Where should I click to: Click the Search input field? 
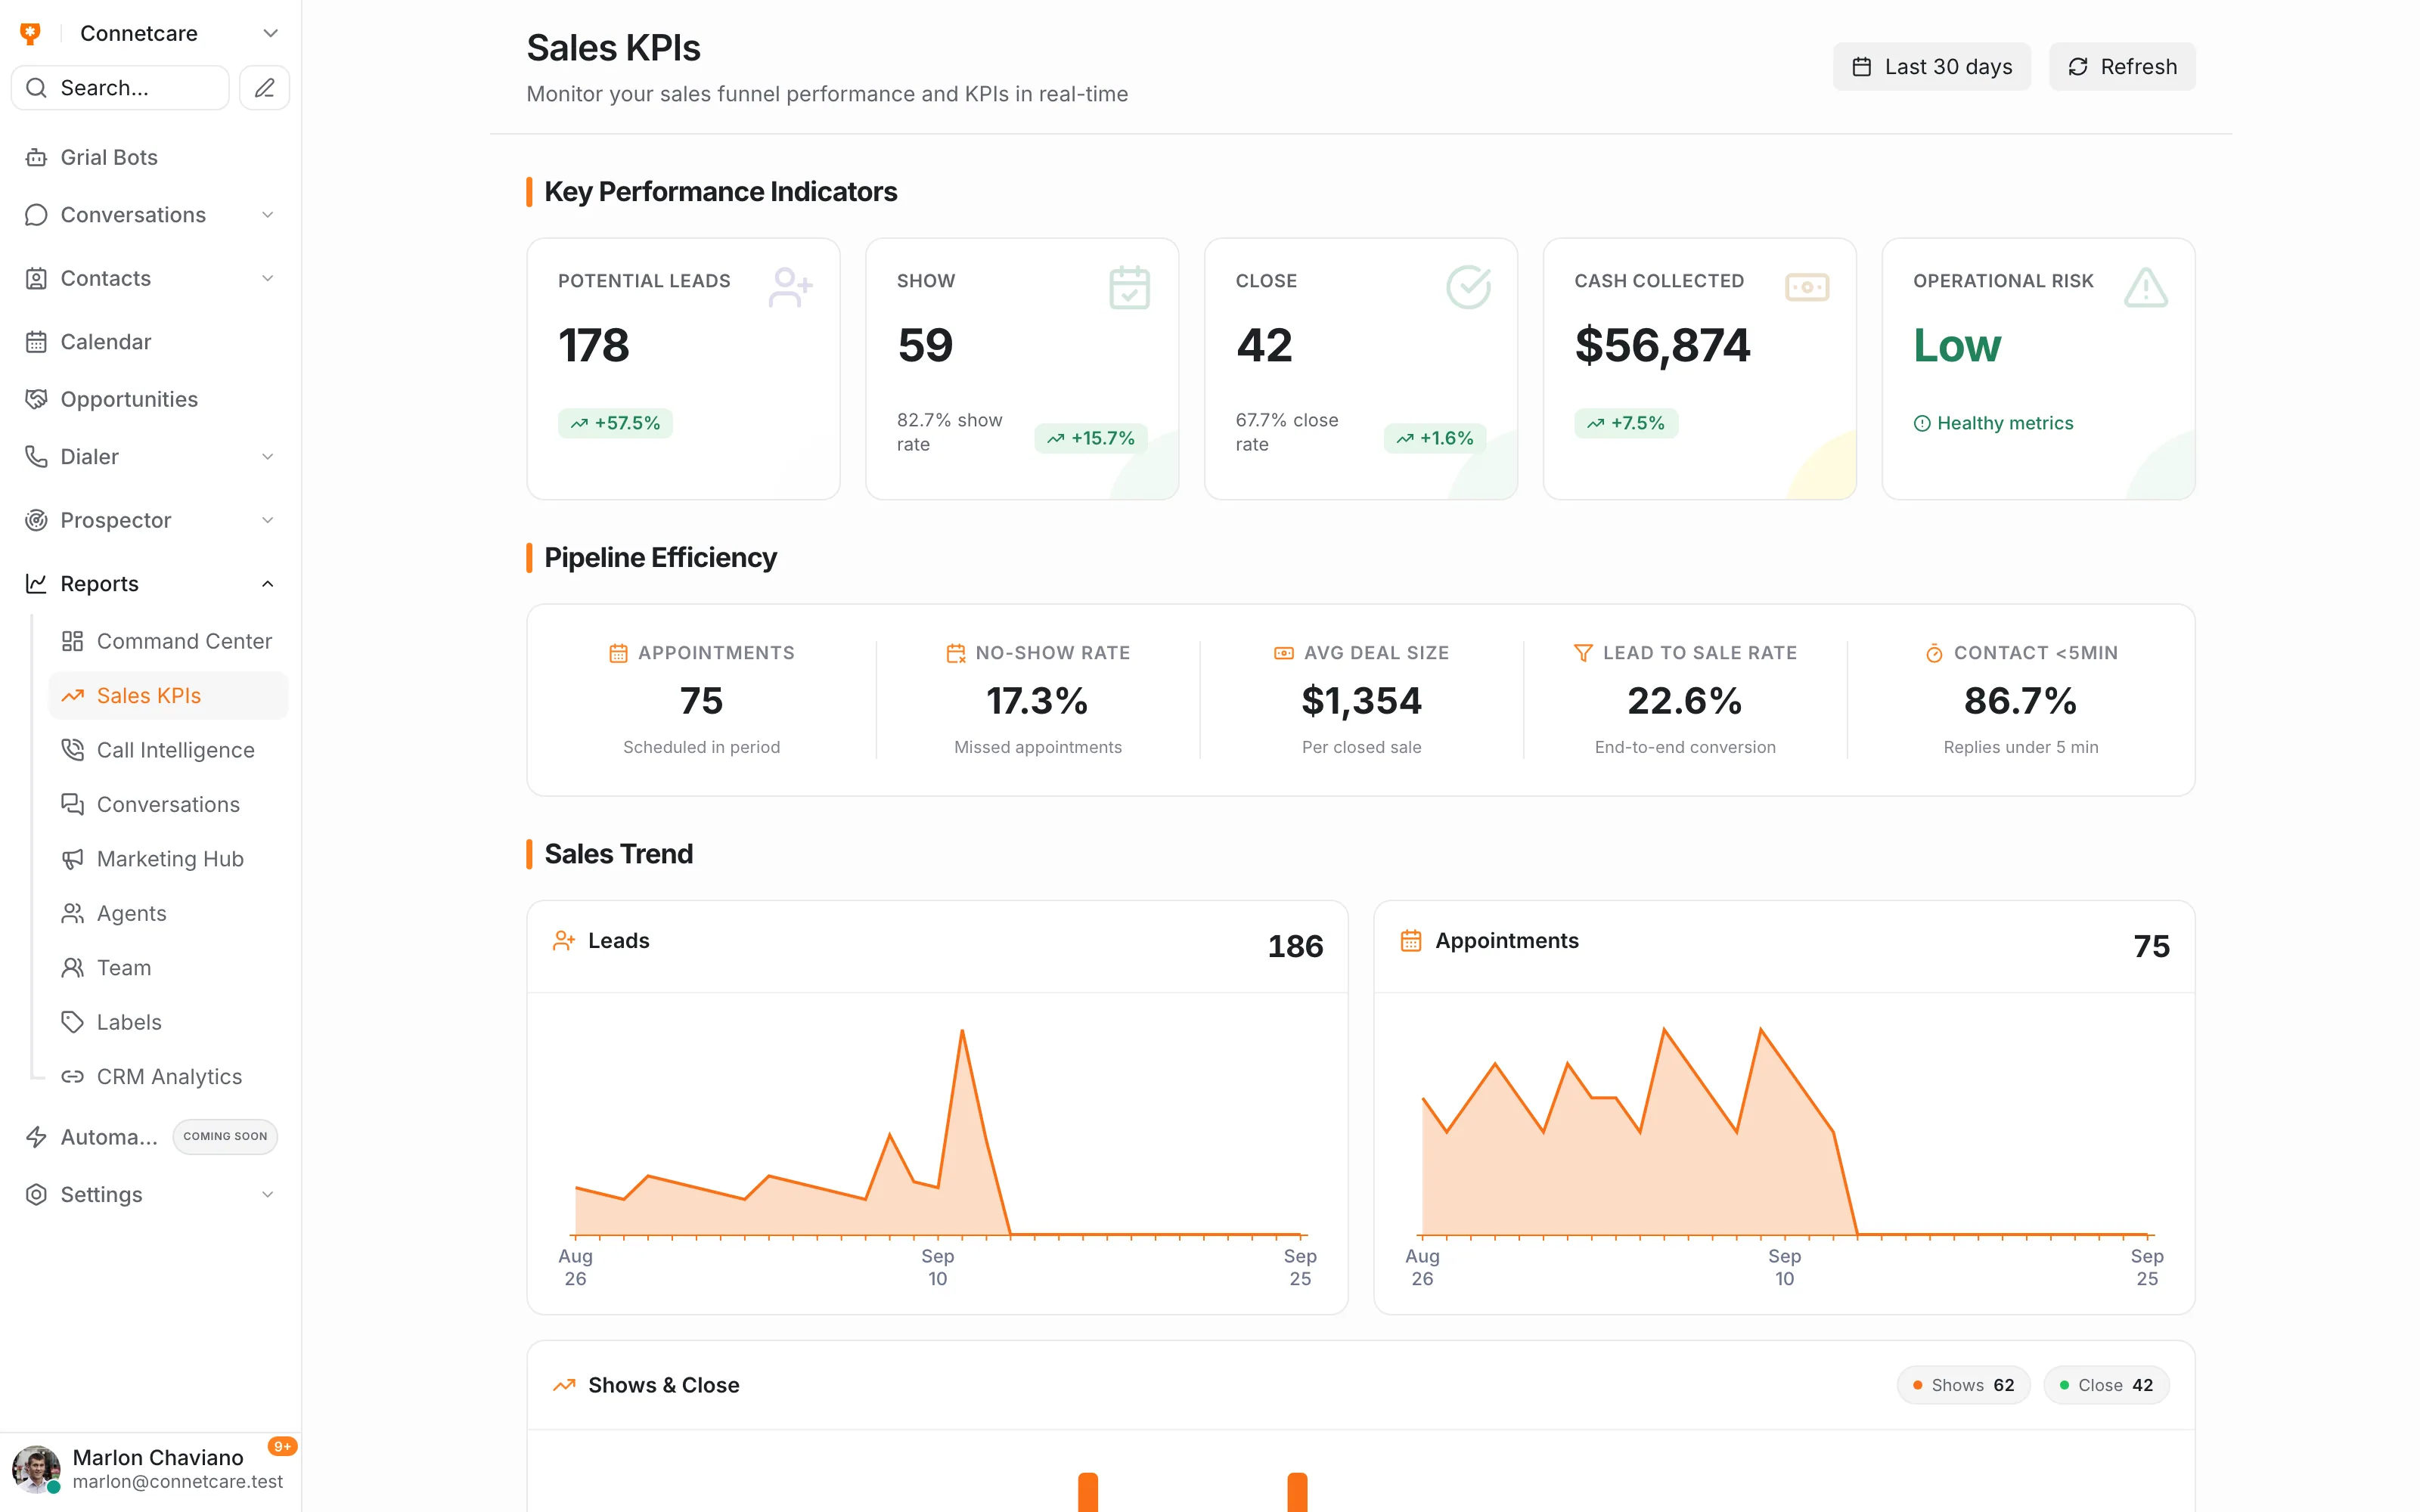(120, 88)
